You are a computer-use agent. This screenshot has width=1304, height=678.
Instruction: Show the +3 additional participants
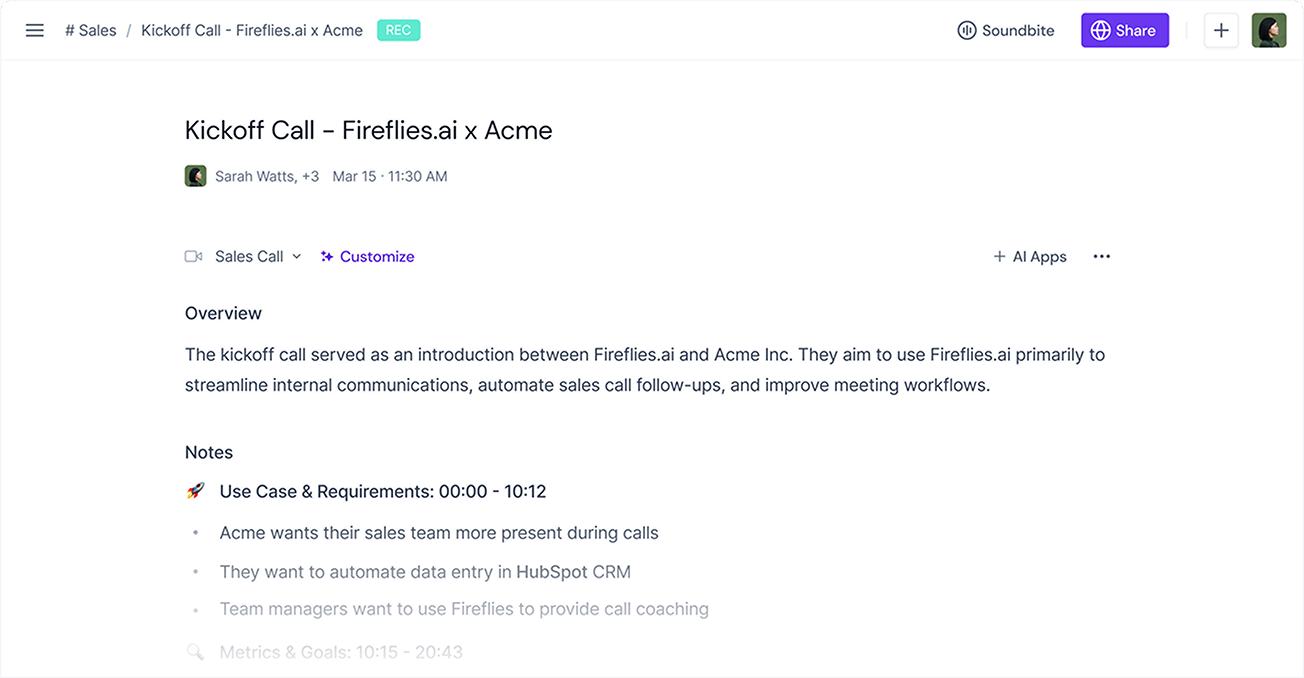pyautogui.click(x=310, y=176)
